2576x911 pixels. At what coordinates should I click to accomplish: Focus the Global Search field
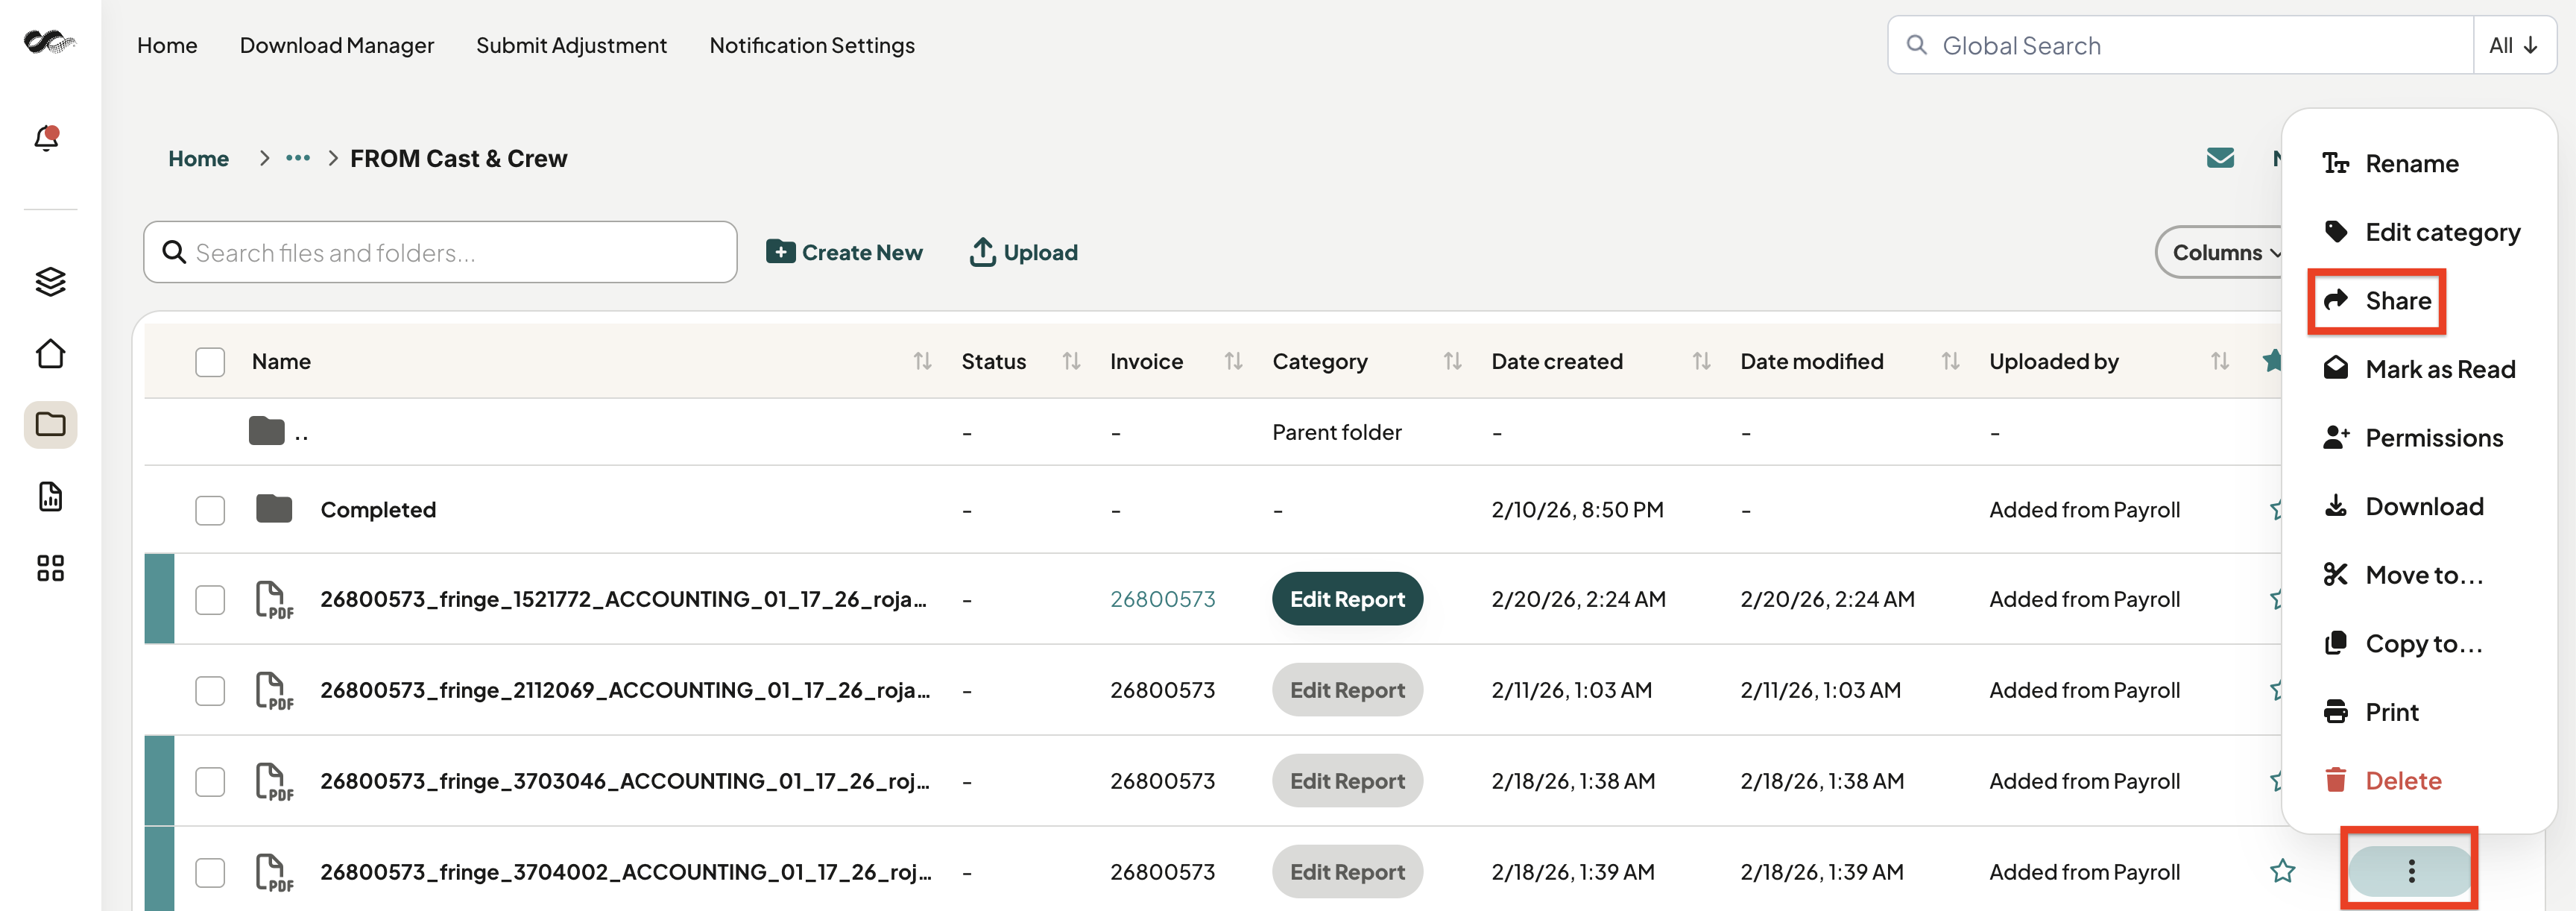pos(2180,45)
